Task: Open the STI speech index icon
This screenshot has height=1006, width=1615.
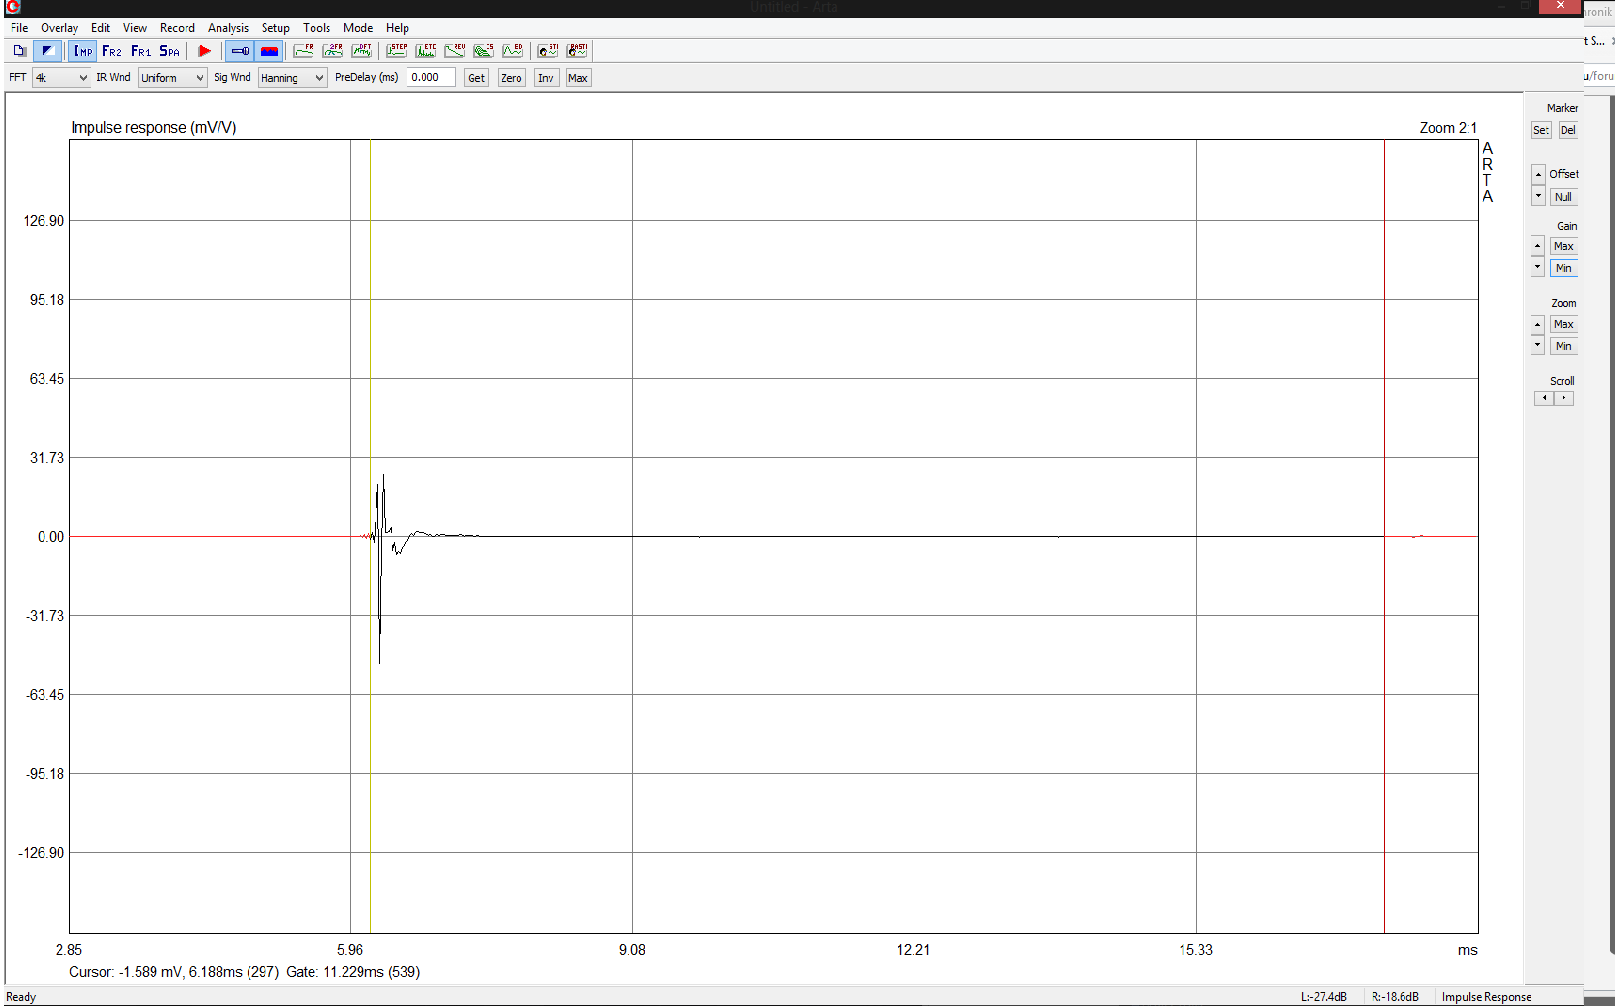Action: pos(548,51)
